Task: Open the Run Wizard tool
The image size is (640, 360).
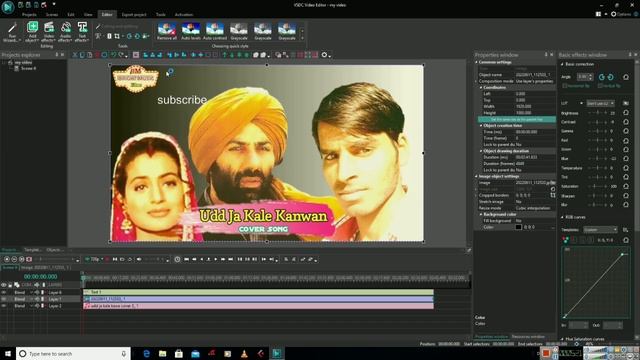Action: coord(12,32)
